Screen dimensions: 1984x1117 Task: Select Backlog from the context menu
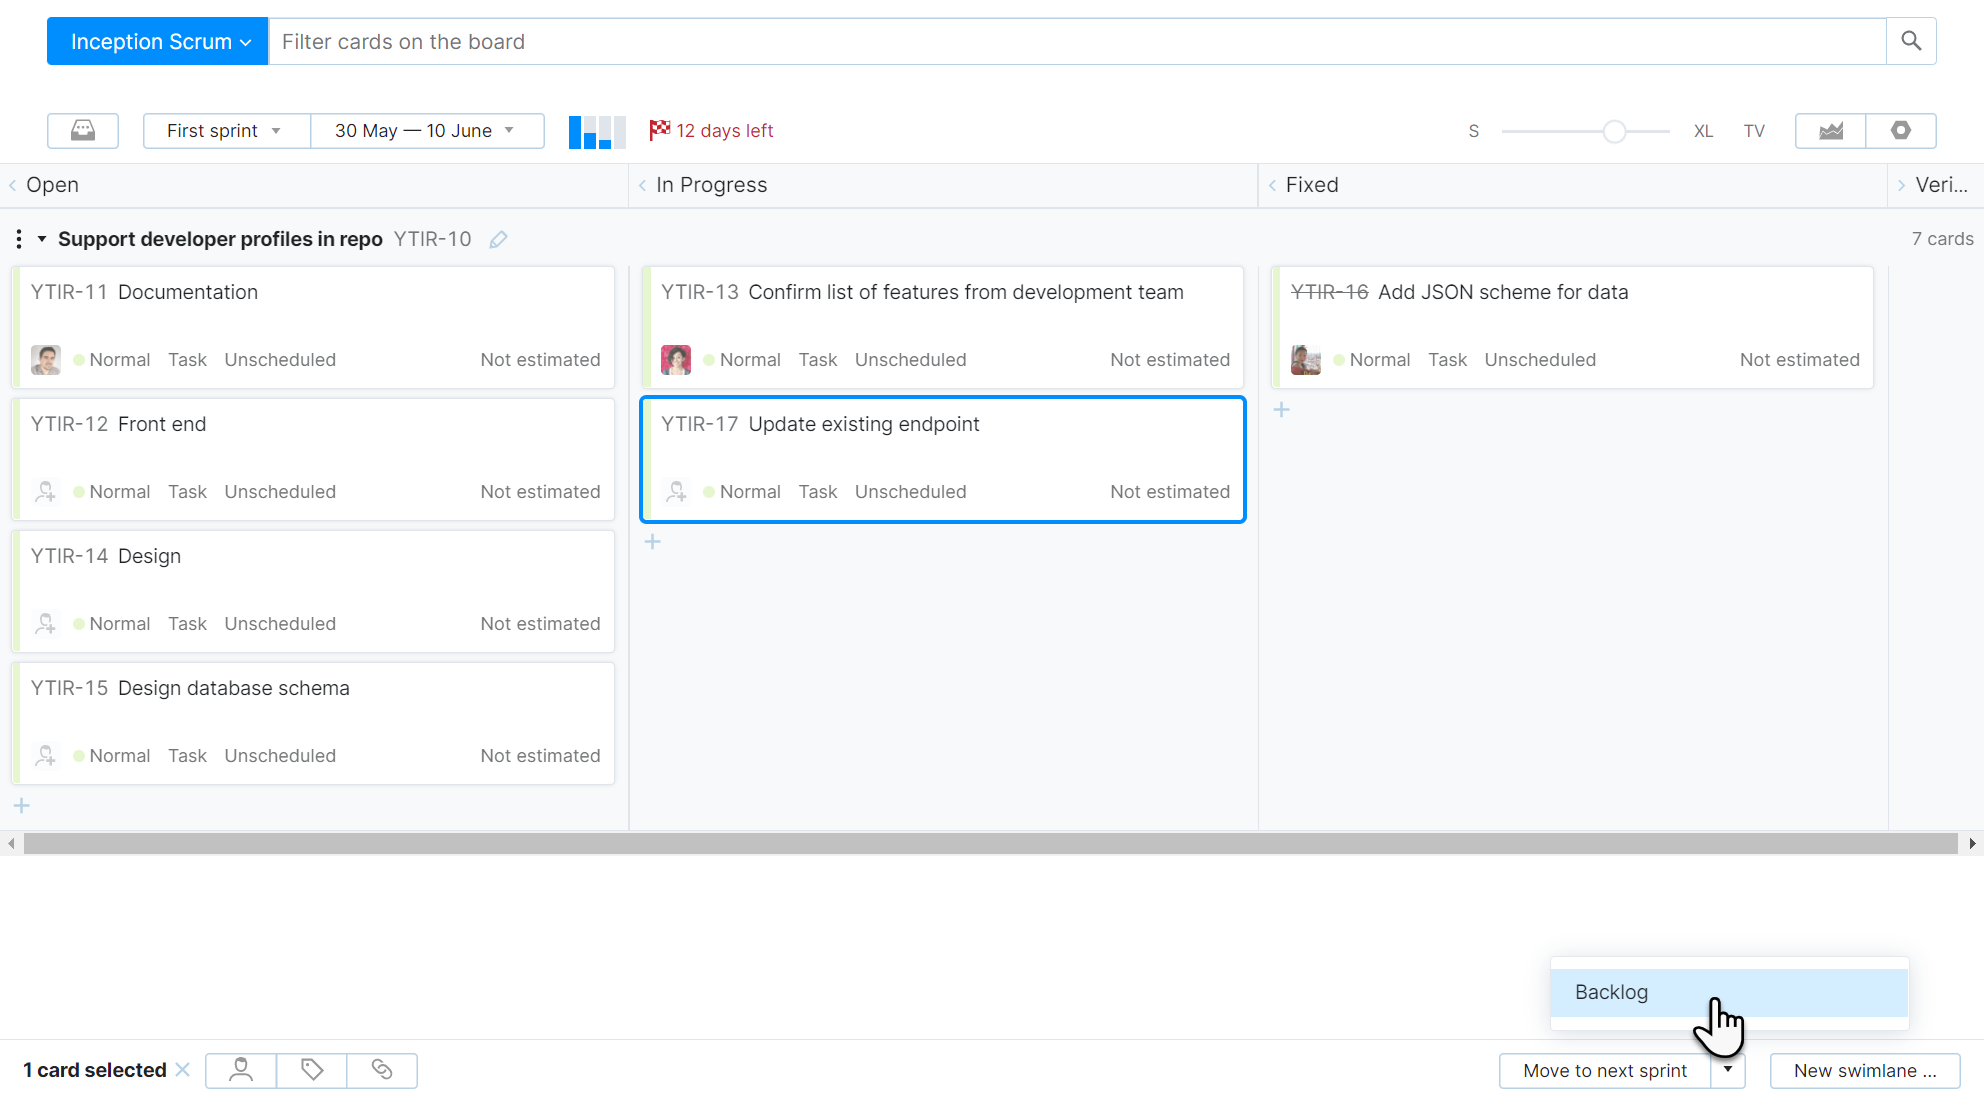pyautogui.click(x=1611, y=992)
